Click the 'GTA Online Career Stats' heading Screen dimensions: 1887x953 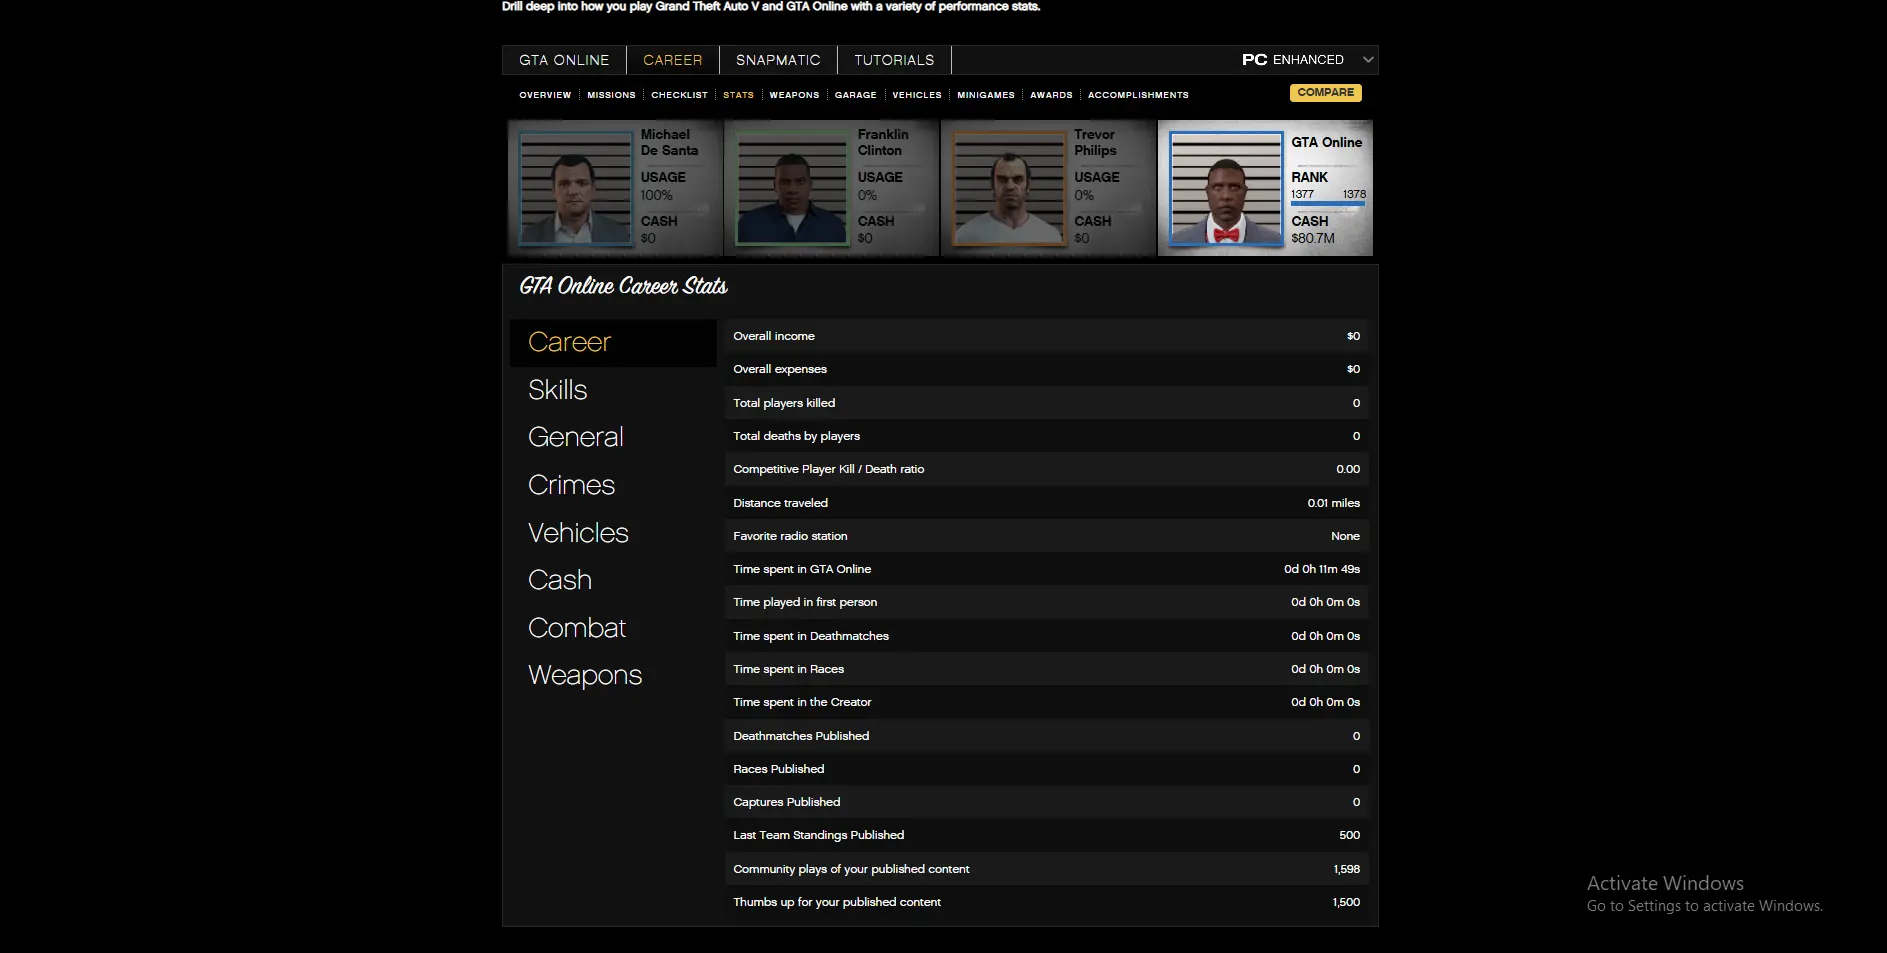coord(623,287)
